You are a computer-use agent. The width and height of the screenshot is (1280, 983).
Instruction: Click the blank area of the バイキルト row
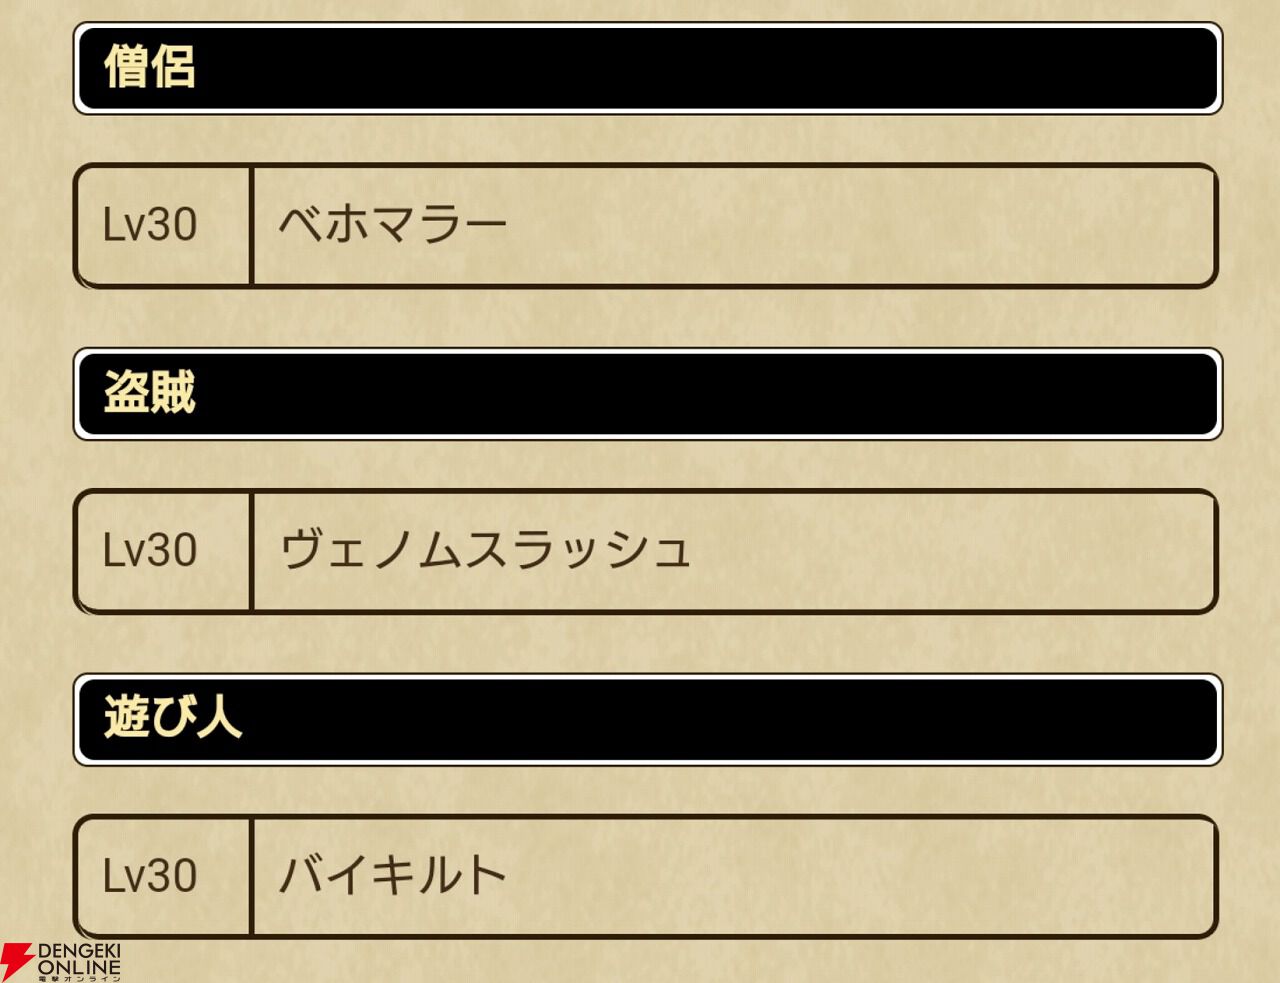click(x=860, y=877)
